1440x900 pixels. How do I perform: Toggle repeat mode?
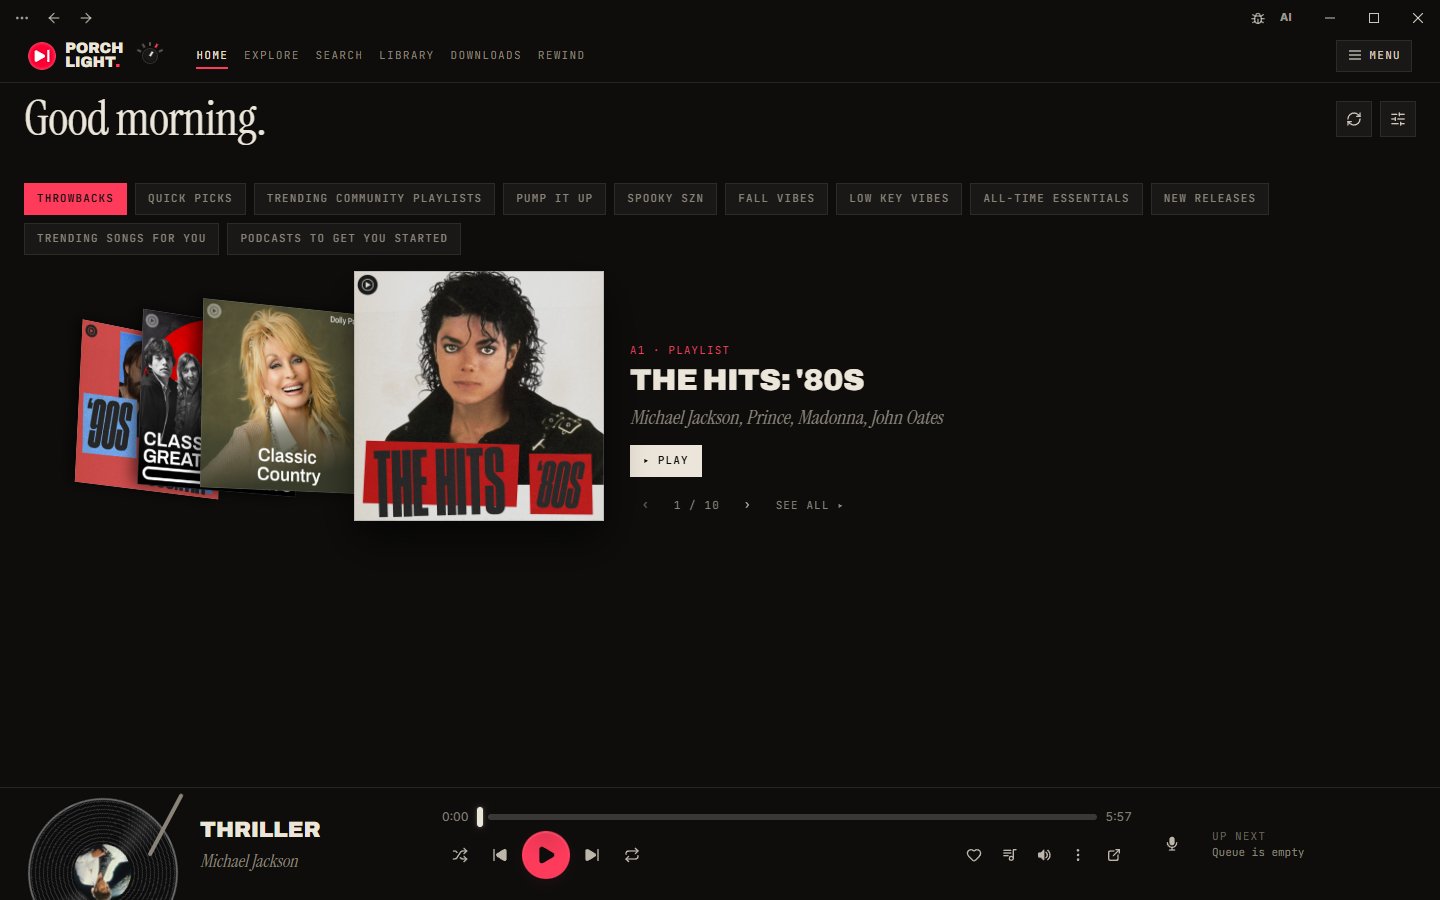[632, 855]
